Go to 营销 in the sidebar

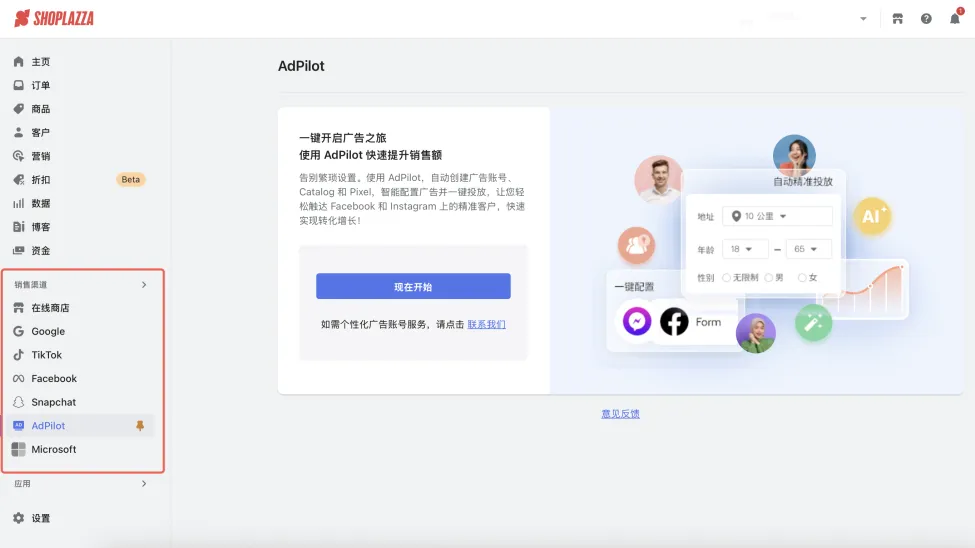tap(41, 156)
